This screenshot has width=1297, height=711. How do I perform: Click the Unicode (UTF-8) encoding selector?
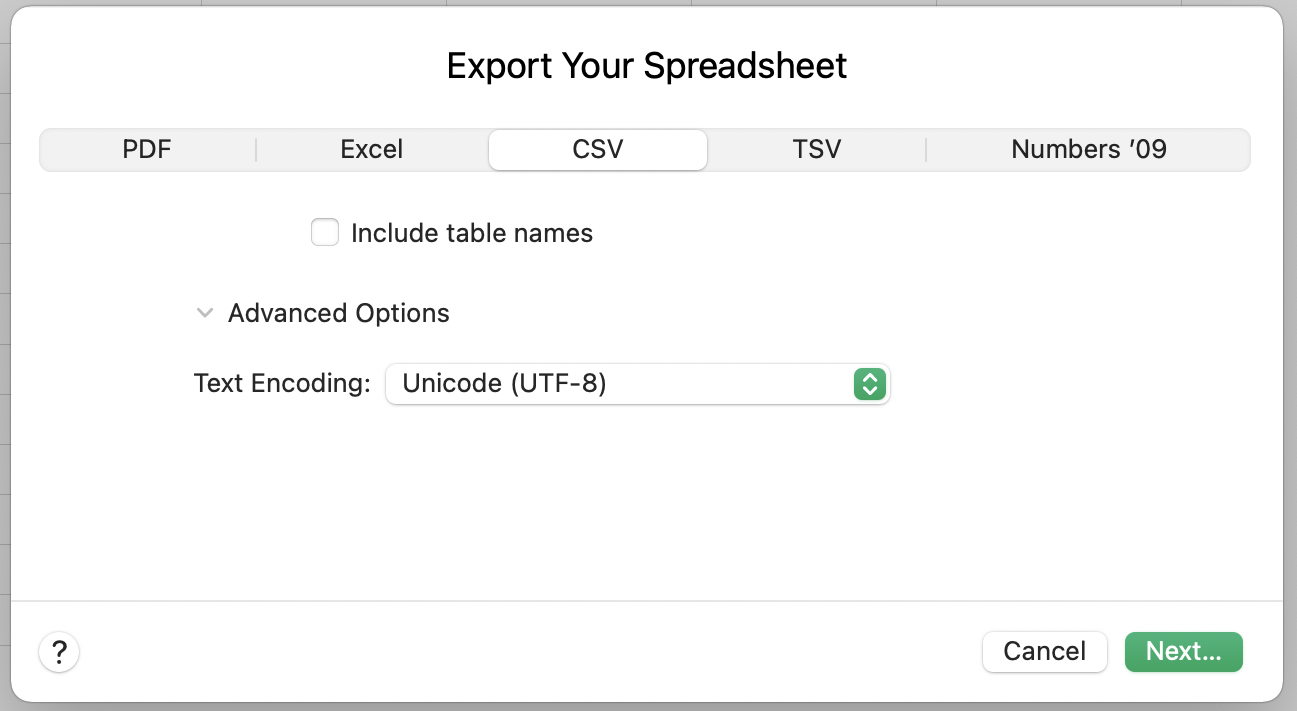pyautogui.click(x=637, y=384)
